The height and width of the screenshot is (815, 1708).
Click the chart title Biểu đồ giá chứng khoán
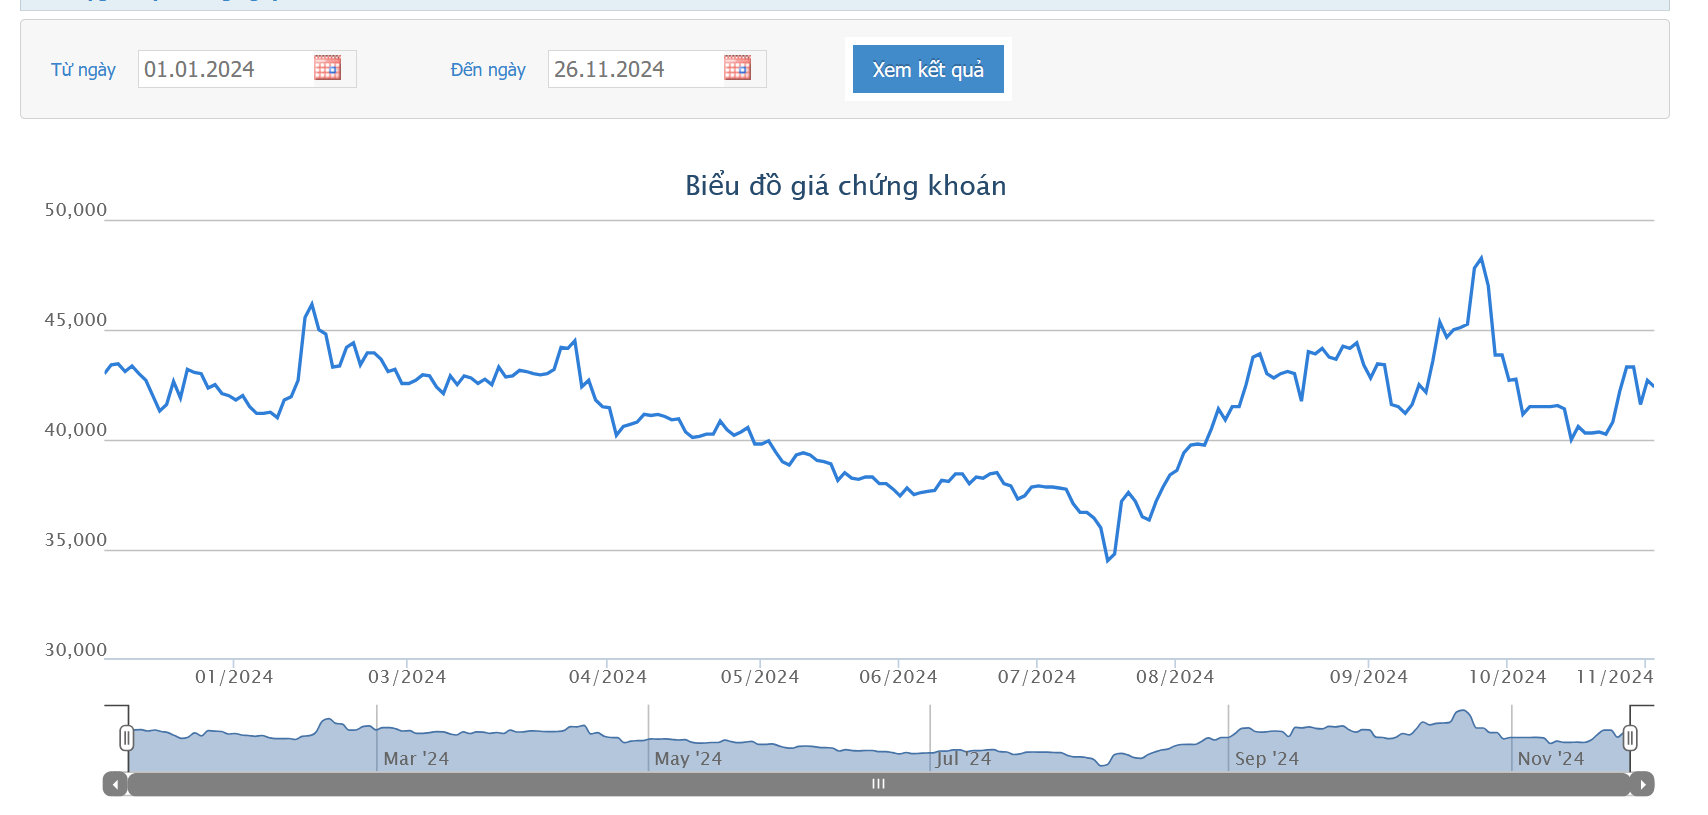point(846,186)
